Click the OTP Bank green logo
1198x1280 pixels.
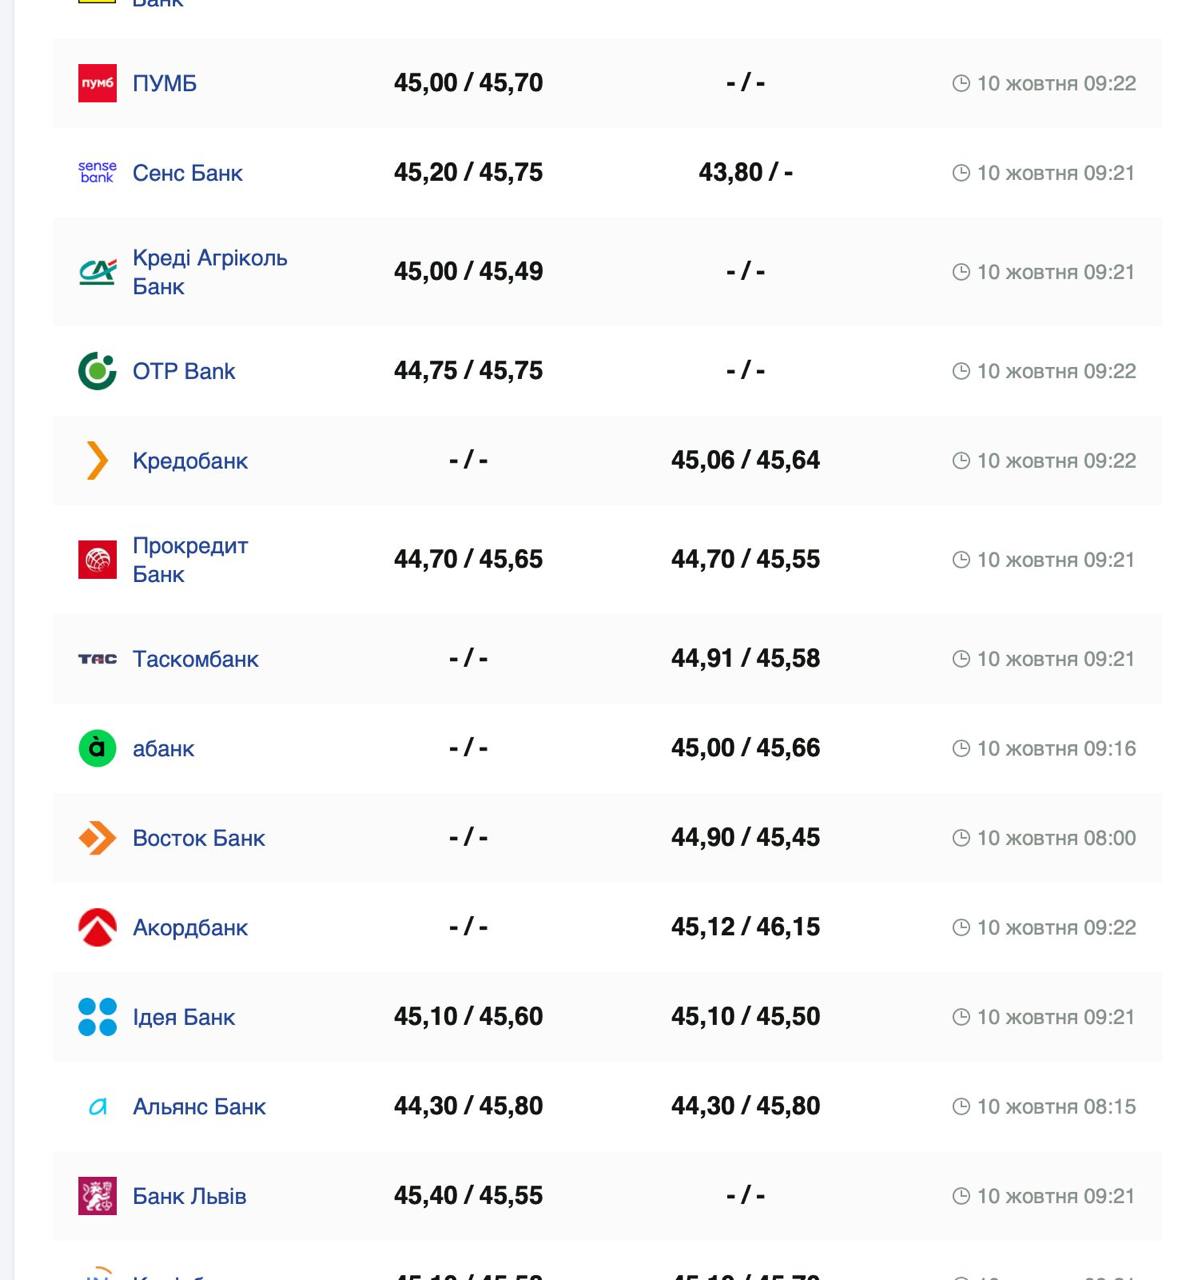[x=97, y=371]
